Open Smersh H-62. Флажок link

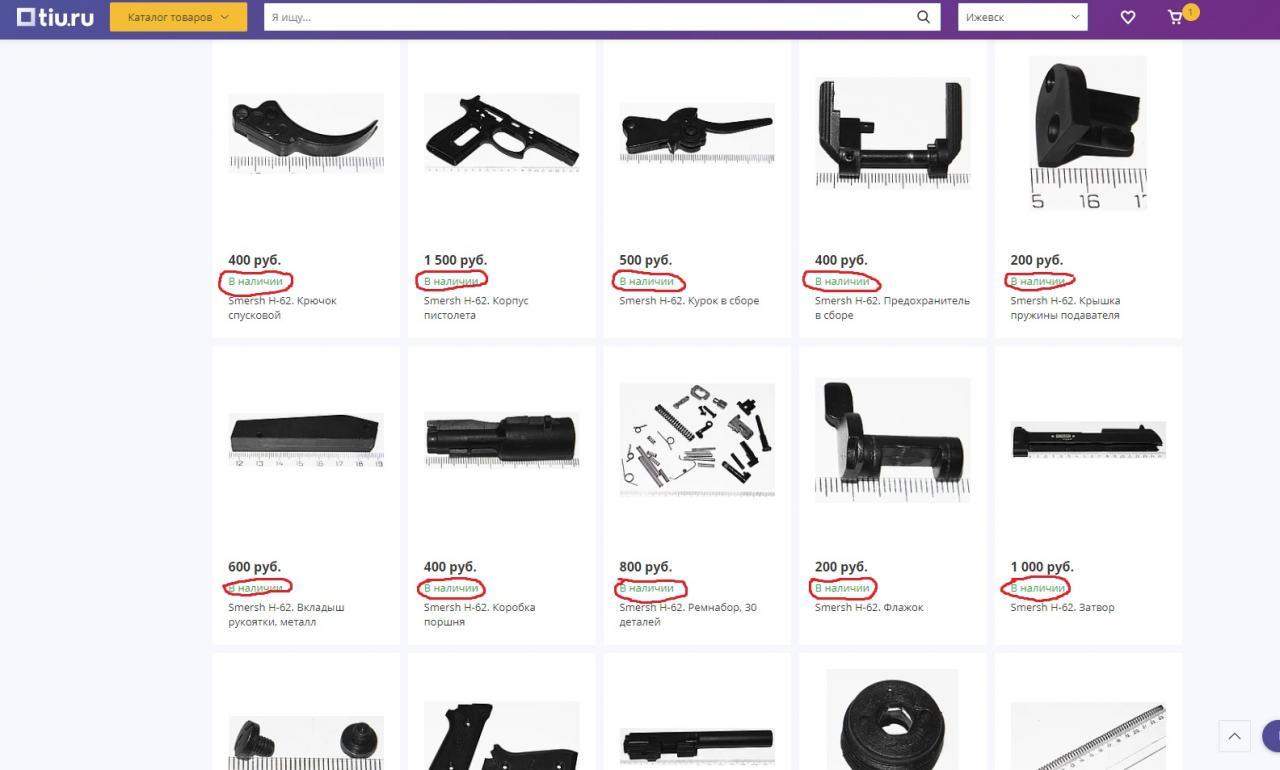(869, 608)
